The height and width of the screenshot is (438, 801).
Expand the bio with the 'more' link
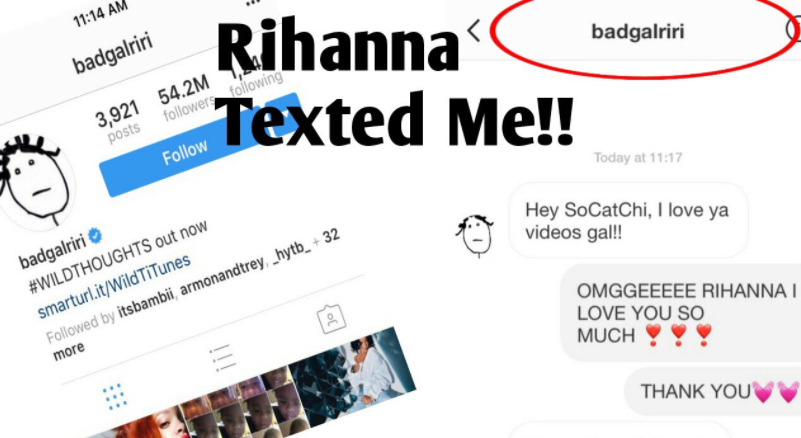point(69,351)
